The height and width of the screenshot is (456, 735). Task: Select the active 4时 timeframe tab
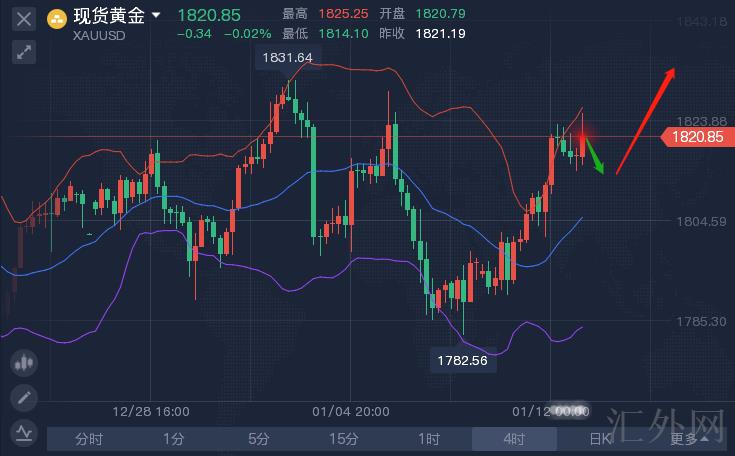tap(514, 438)
